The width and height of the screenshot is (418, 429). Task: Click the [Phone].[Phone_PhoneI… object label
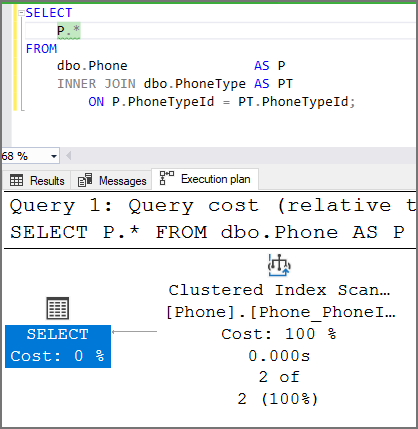281,313
